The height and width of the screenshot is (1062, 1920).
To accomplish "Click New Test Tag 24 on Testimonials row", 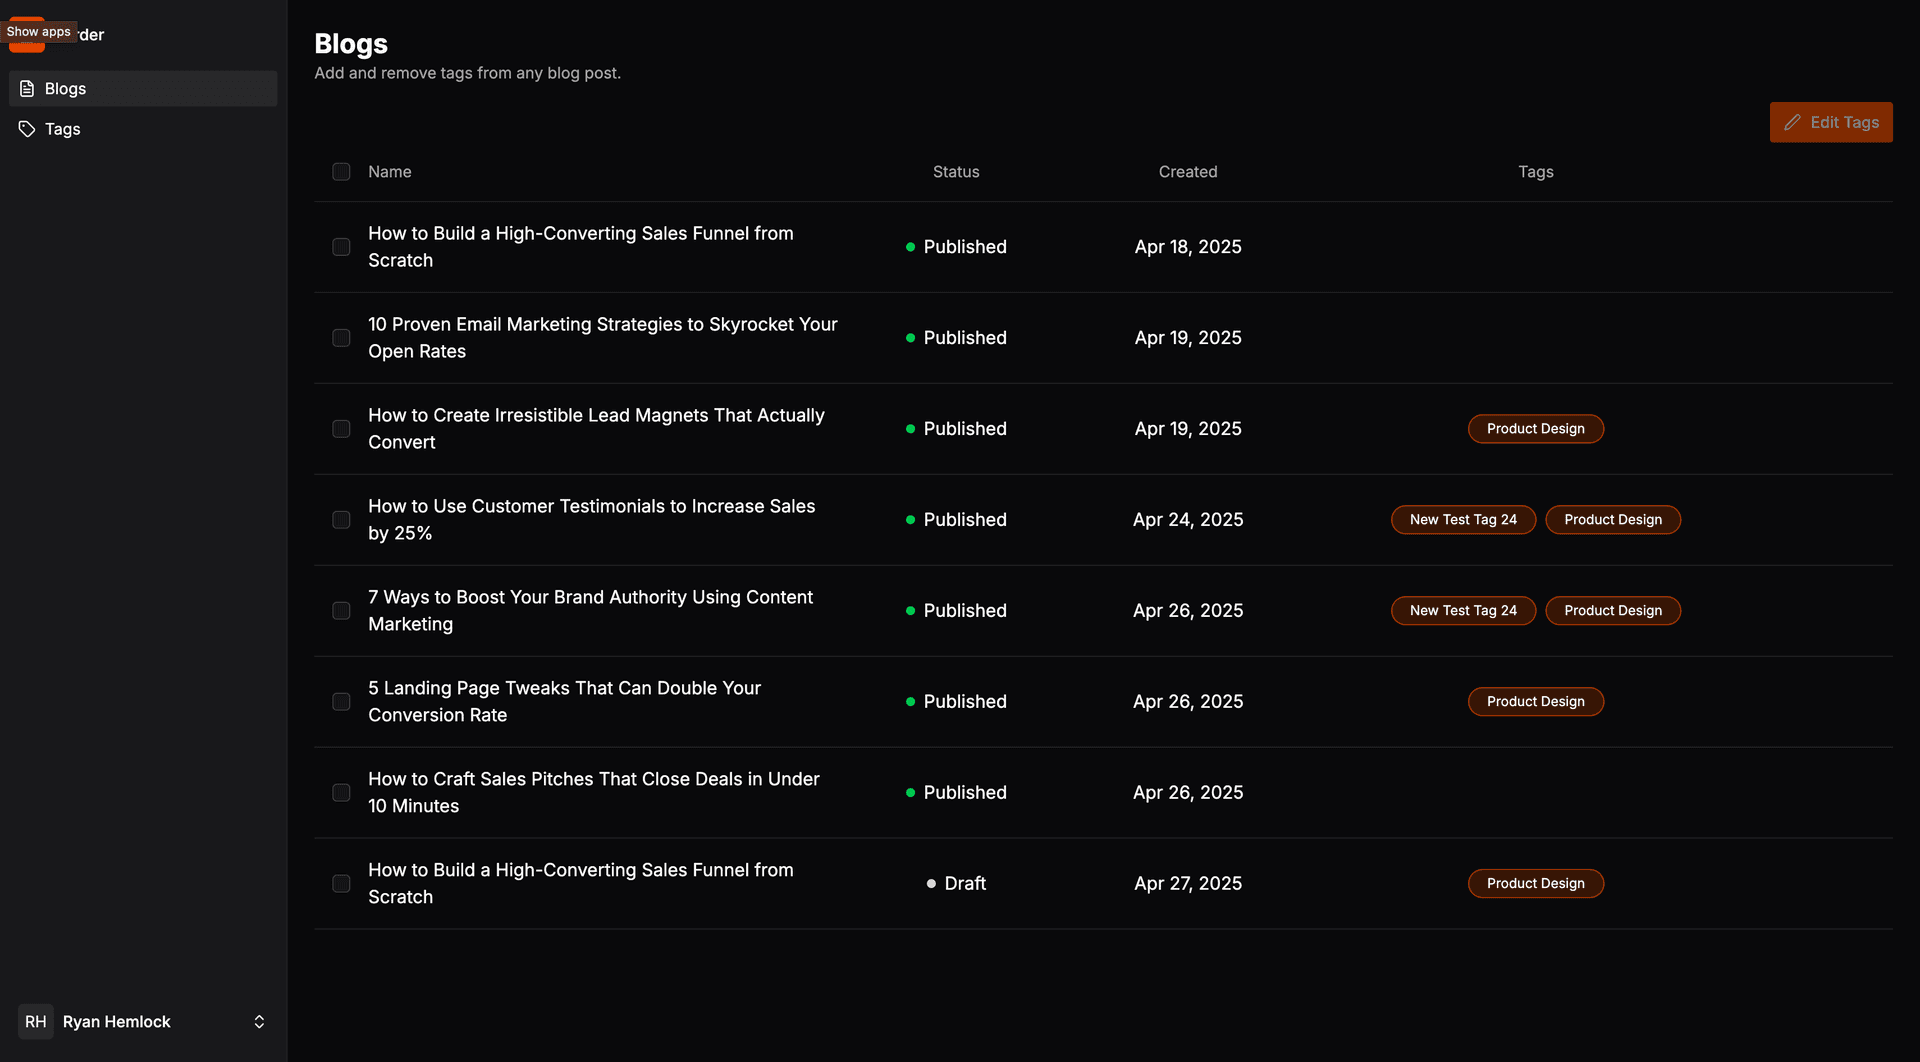I will tap(1463, 520).
